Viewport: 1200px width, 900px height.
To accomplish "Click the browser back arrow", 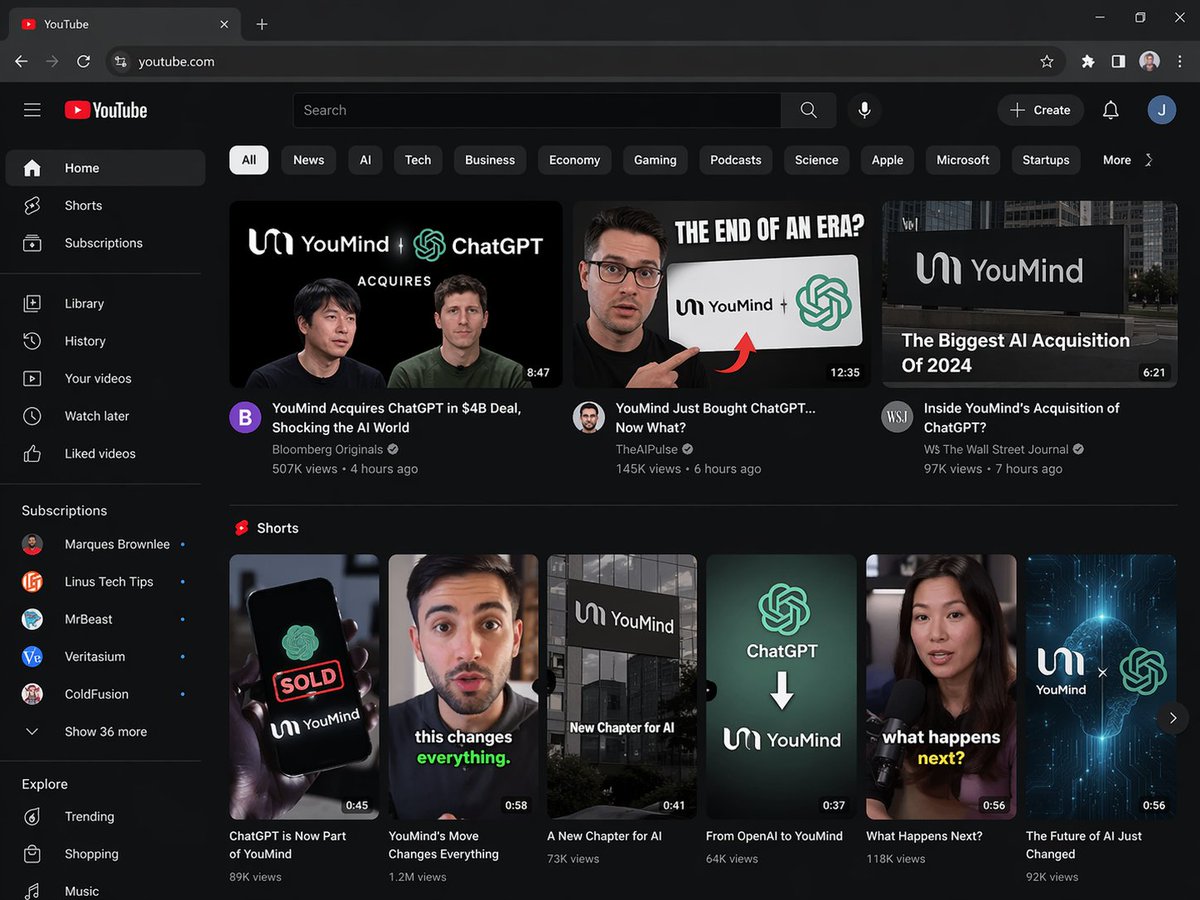I will coord(21,61).
